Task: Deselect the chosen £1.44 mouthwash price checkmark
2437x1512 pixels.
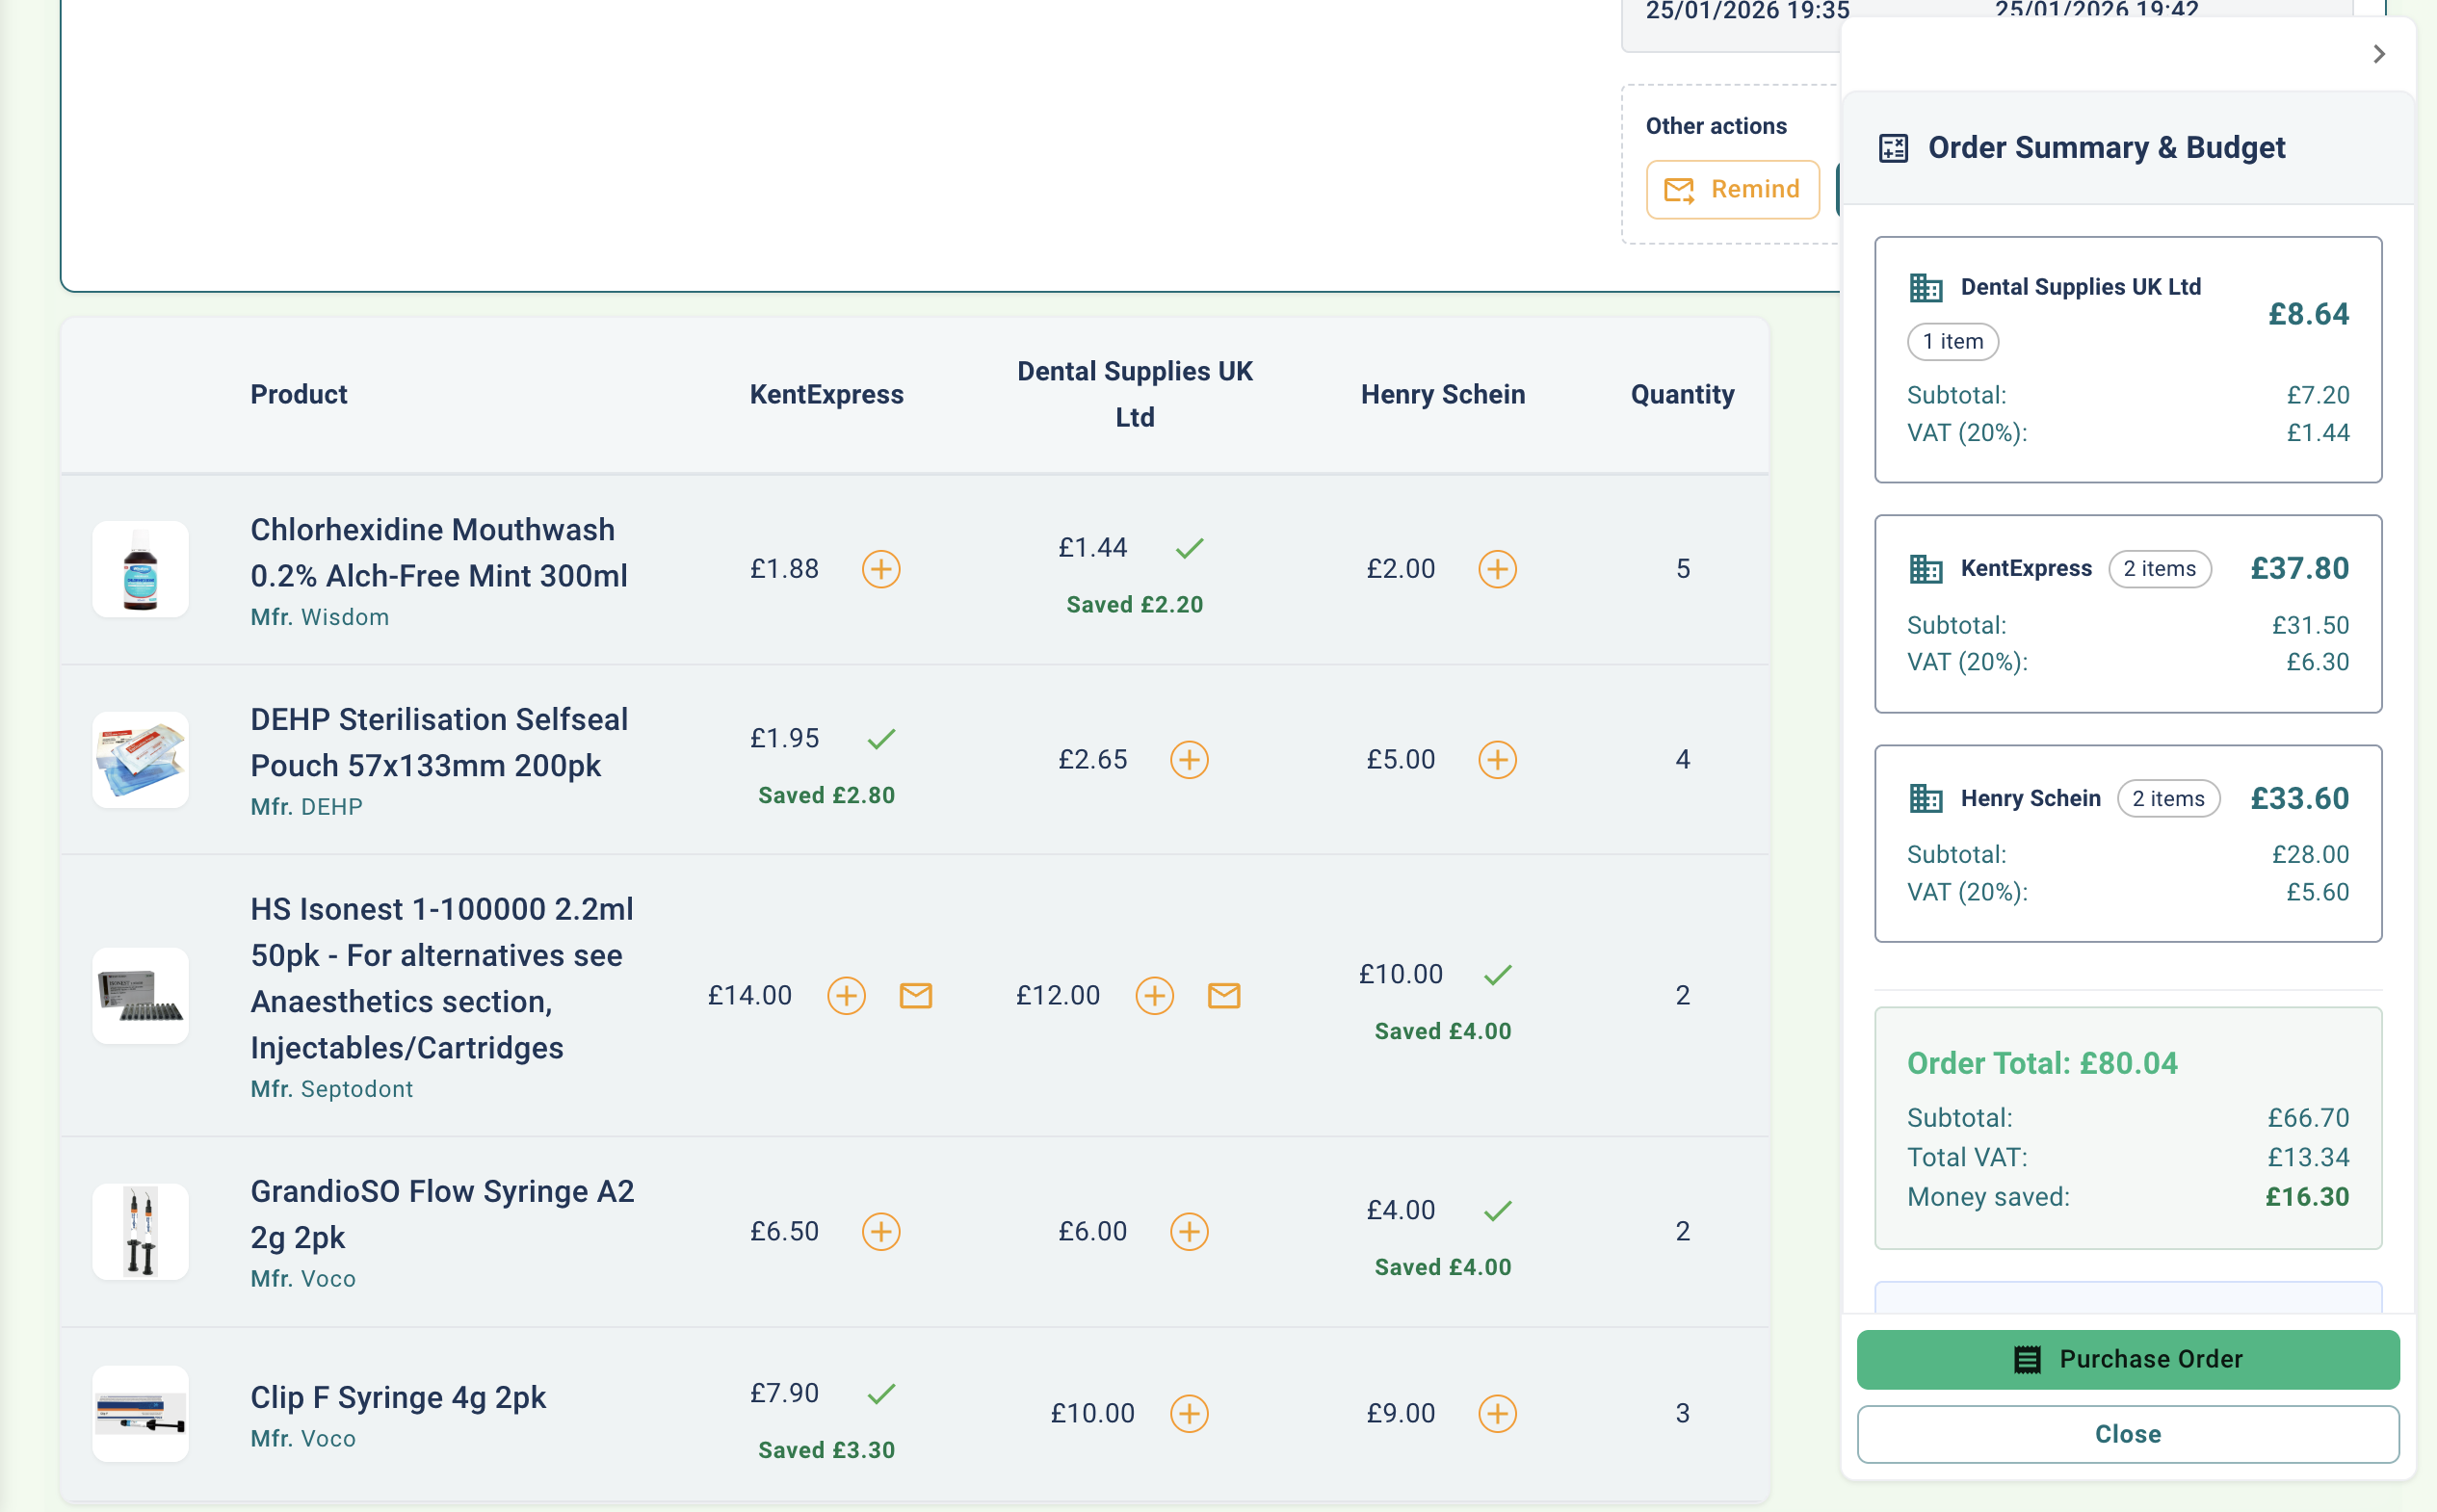Action: (1190, 547)
